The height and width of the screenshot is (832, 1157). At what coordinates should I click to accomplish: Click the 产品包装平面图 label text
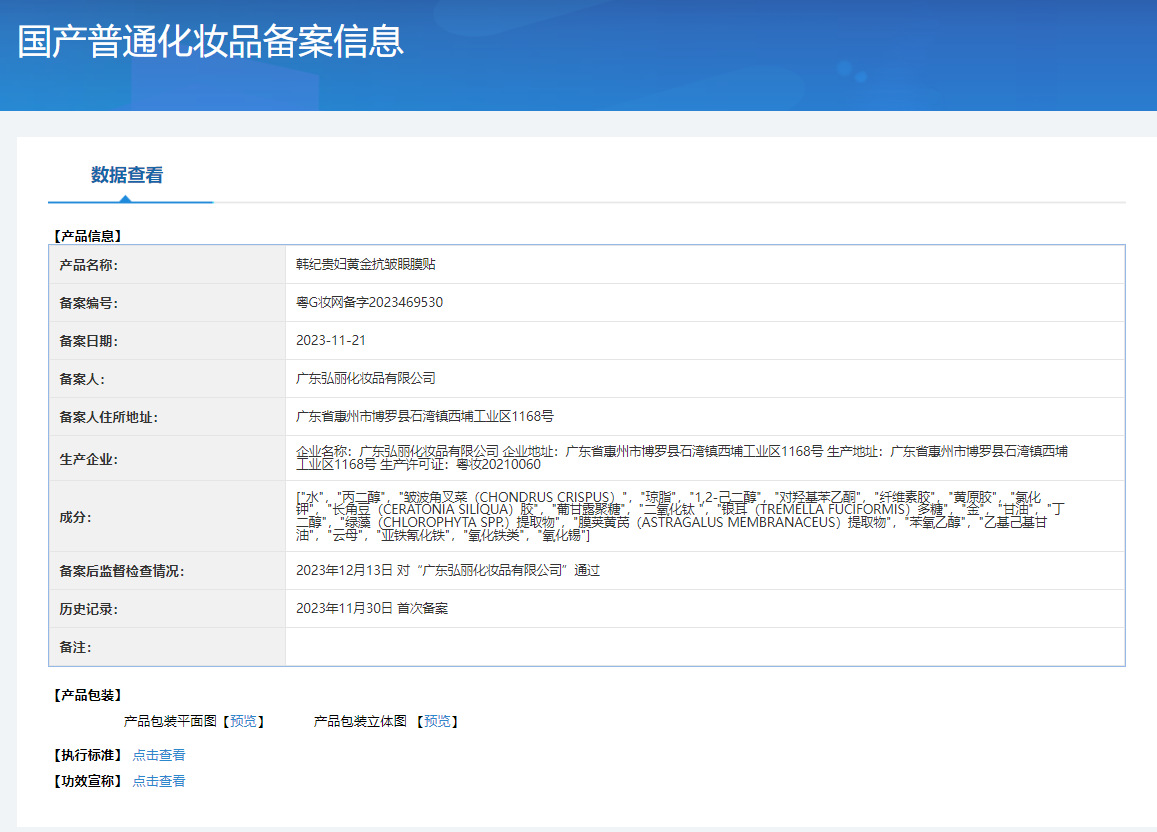[x=170, y=721]
